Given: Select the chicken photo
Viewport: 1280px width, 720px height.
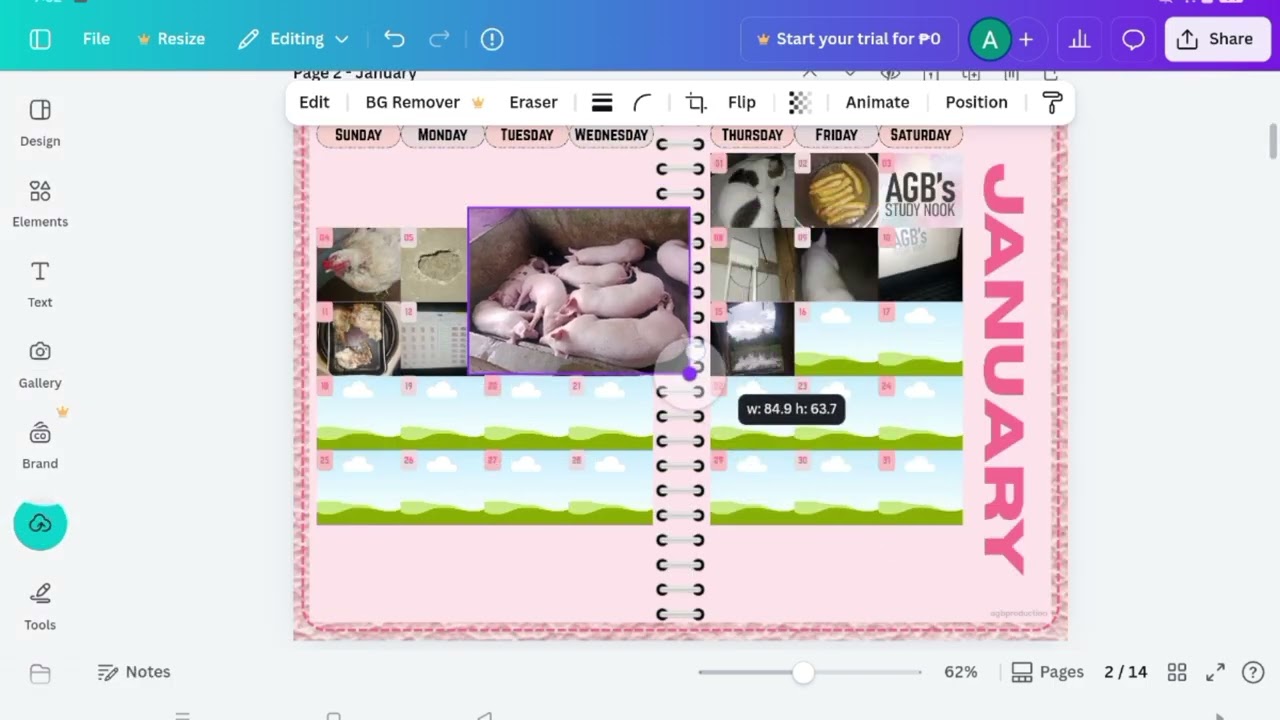Looking at the screenshot, I should coord(358,265).
